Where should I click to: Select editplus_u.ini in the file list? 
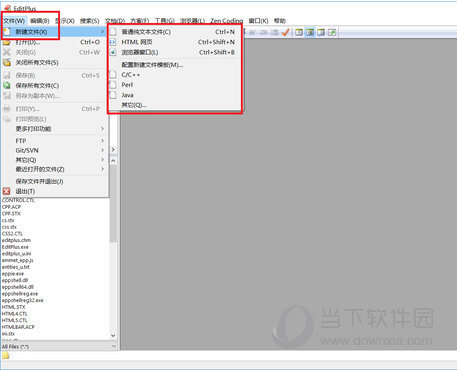coord(16,254)
